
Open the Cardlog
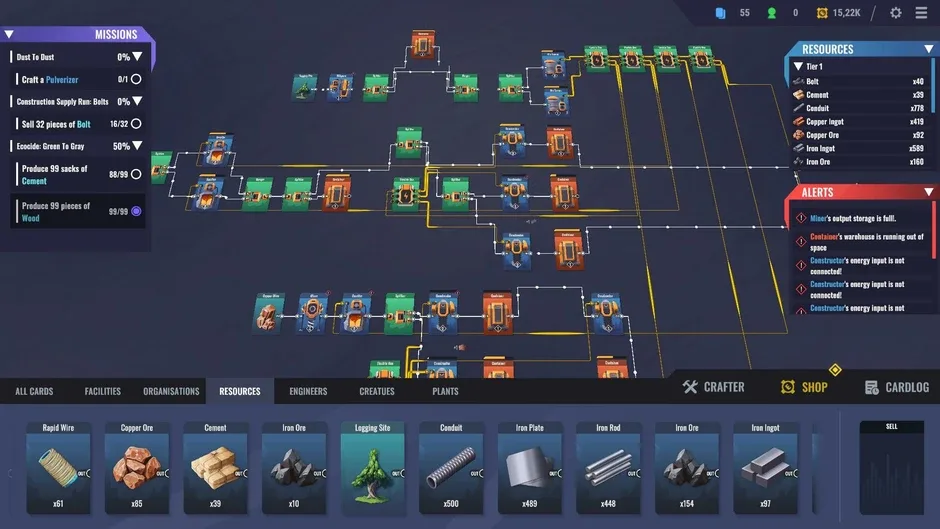coord(897,387)
